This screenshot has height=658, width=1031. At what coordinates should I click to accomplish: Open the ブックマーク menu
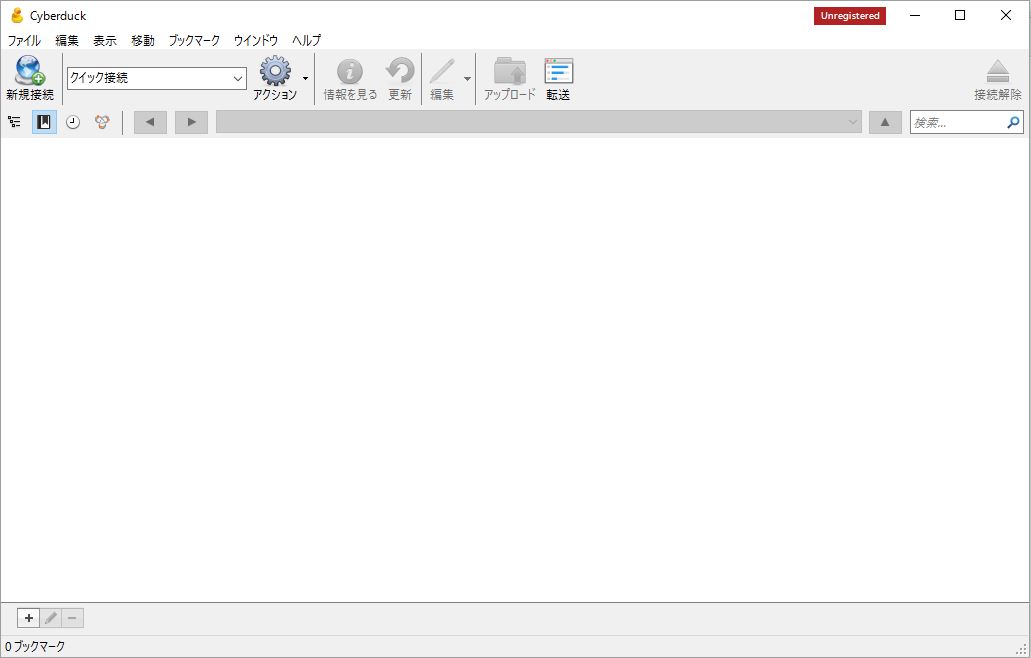tap(194, 40)
